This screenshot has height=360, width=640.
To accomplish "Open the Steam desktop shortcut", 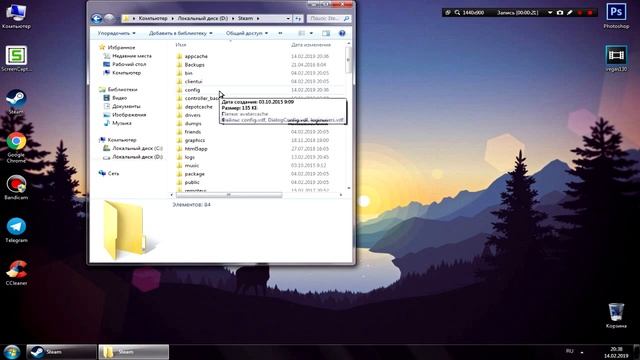I will 16,101.
